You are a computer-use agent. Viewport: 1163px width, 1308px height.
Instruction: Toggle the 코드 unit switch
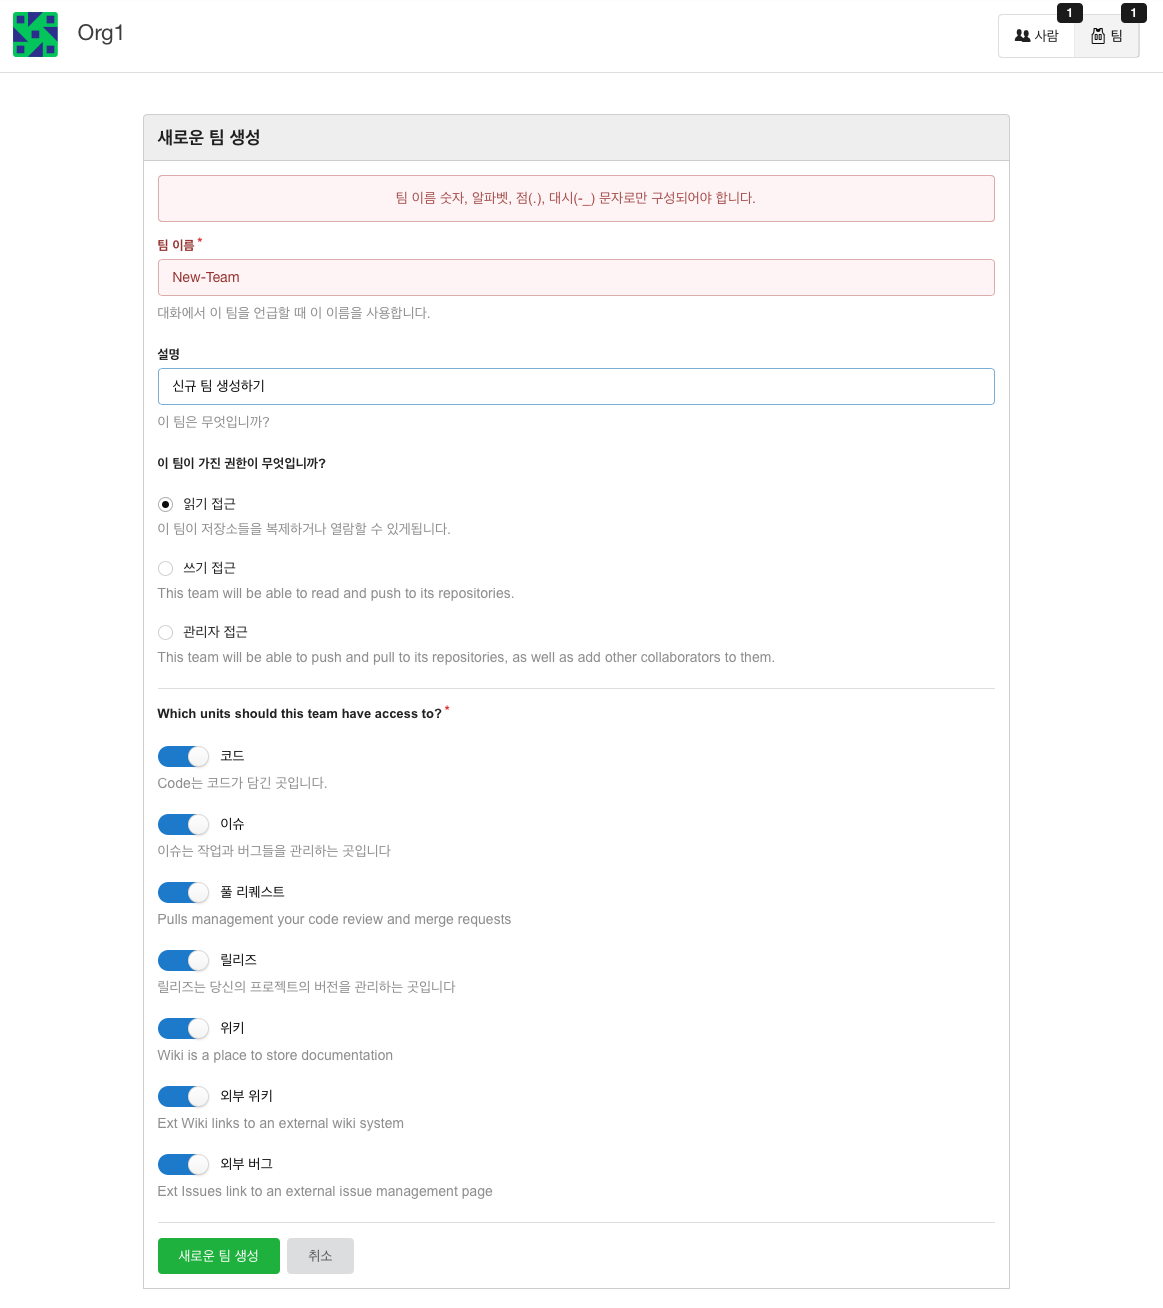pos(184,756)
